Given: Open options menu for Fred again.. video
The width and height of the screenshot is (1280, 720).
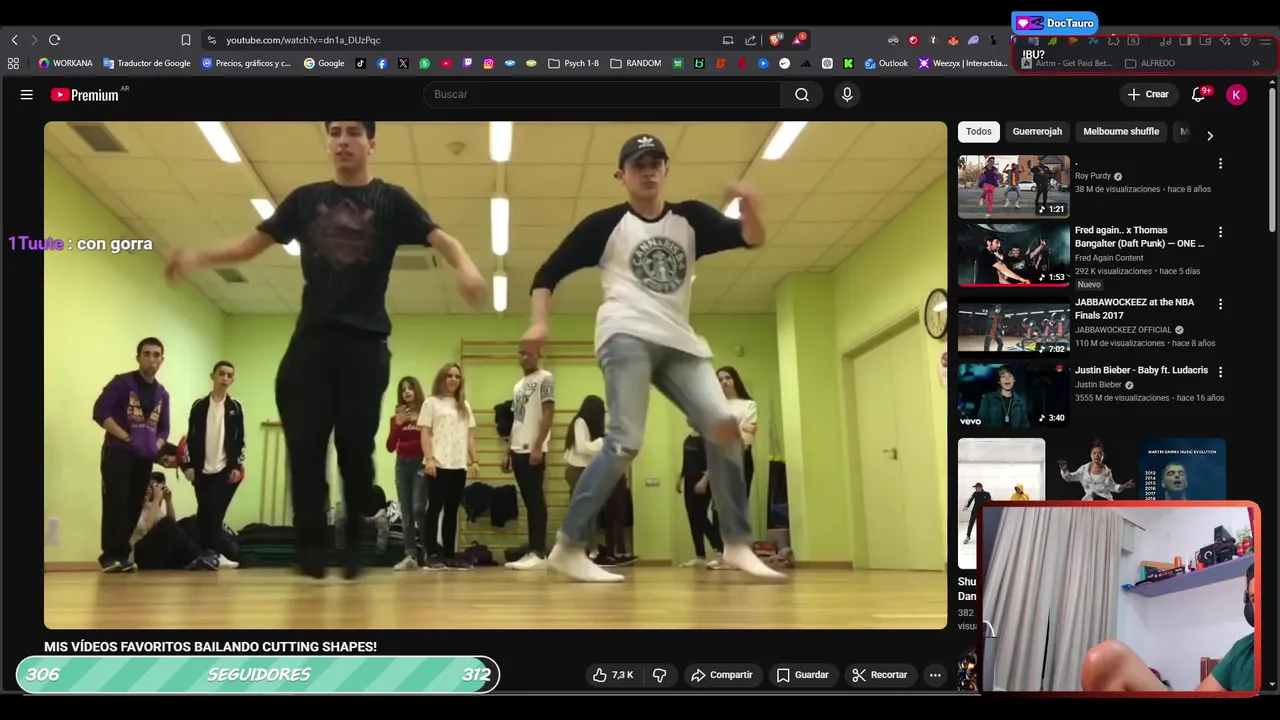Looking at the screenshot, I should (x=1220, y=232).
